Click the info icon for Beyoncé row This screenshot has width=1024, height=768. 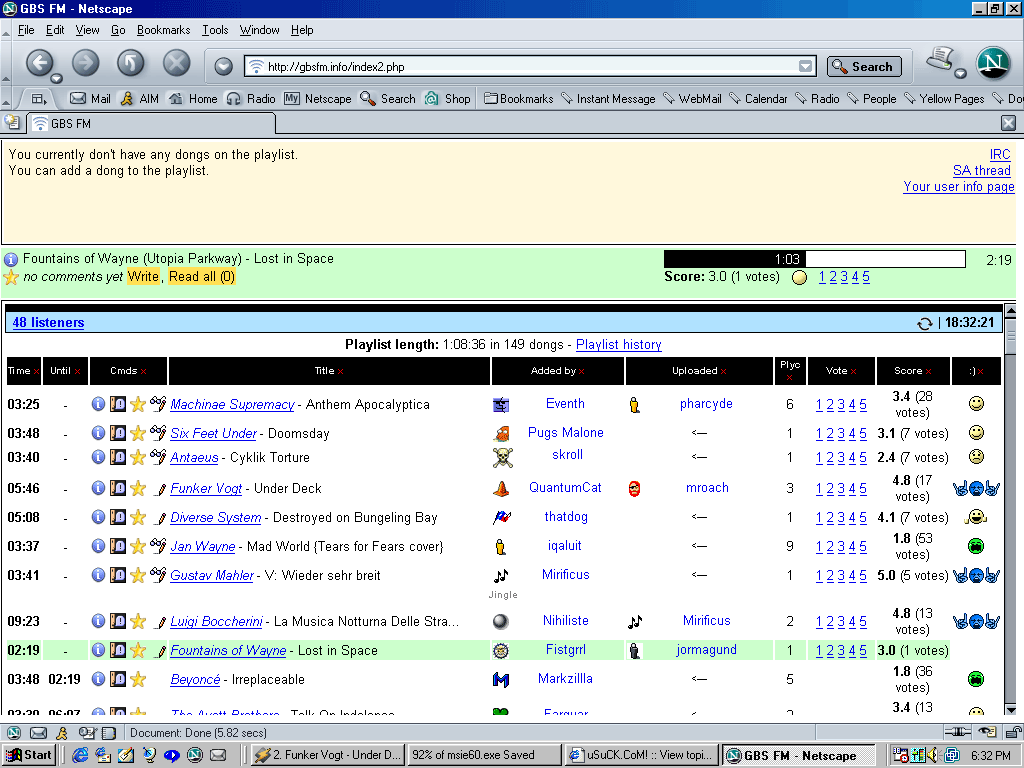tap(98, 679)
